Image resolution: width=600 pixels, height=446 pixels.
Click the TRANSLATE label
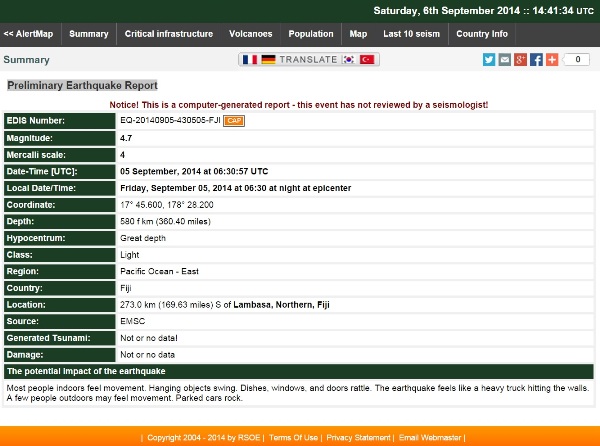click(308, 60)
